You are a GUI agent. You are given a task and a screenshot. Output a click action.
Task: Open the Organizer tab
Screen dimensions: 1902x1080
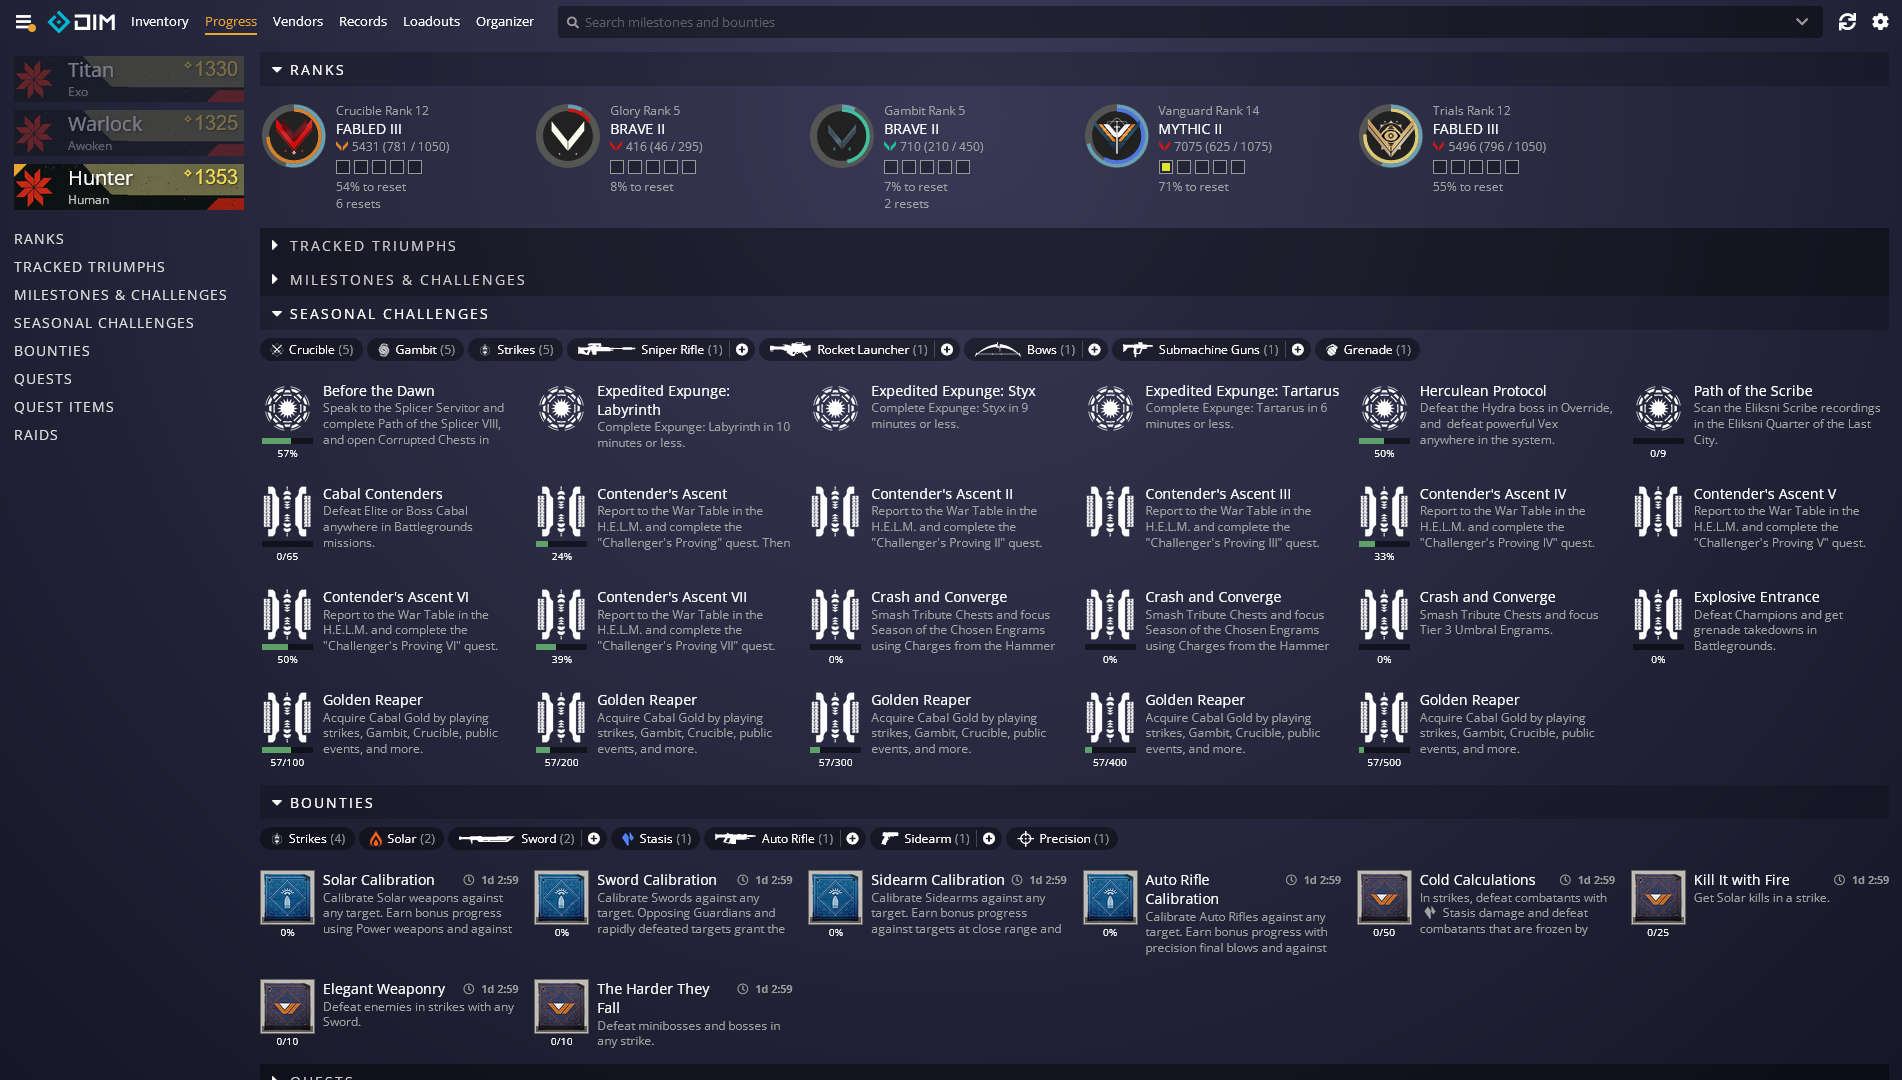[x=504, y=21]
